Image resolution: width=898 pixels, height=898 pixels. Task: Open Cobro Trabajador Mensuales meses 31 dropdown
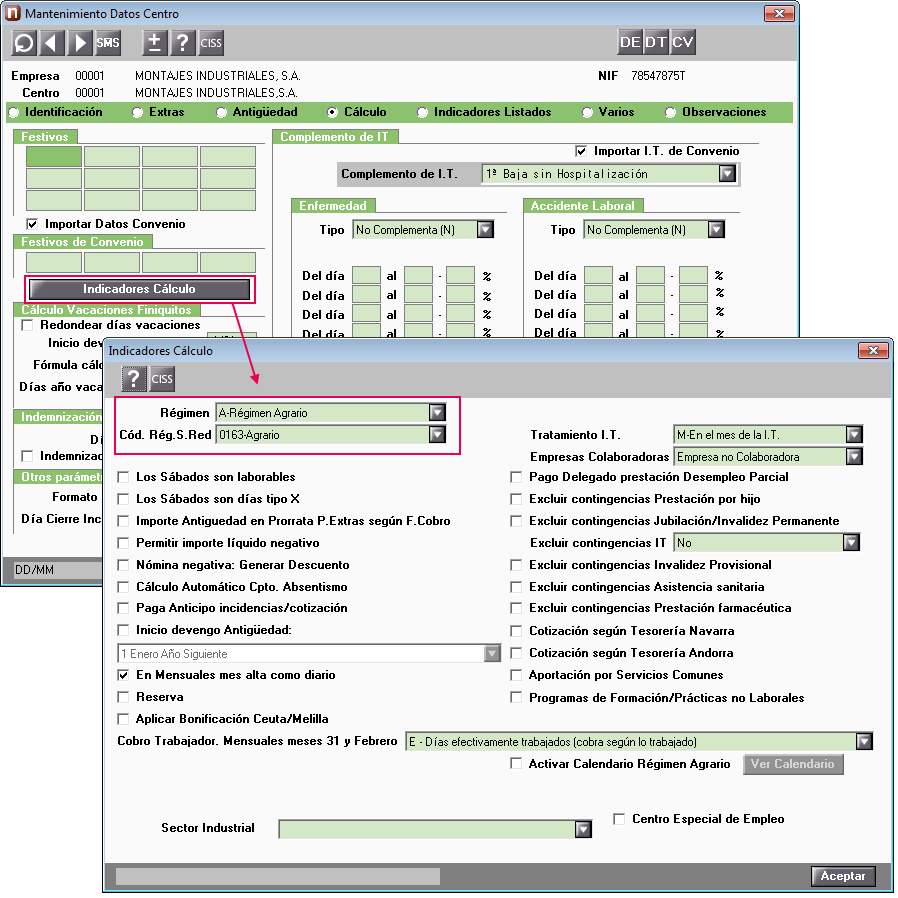[864, 742]
